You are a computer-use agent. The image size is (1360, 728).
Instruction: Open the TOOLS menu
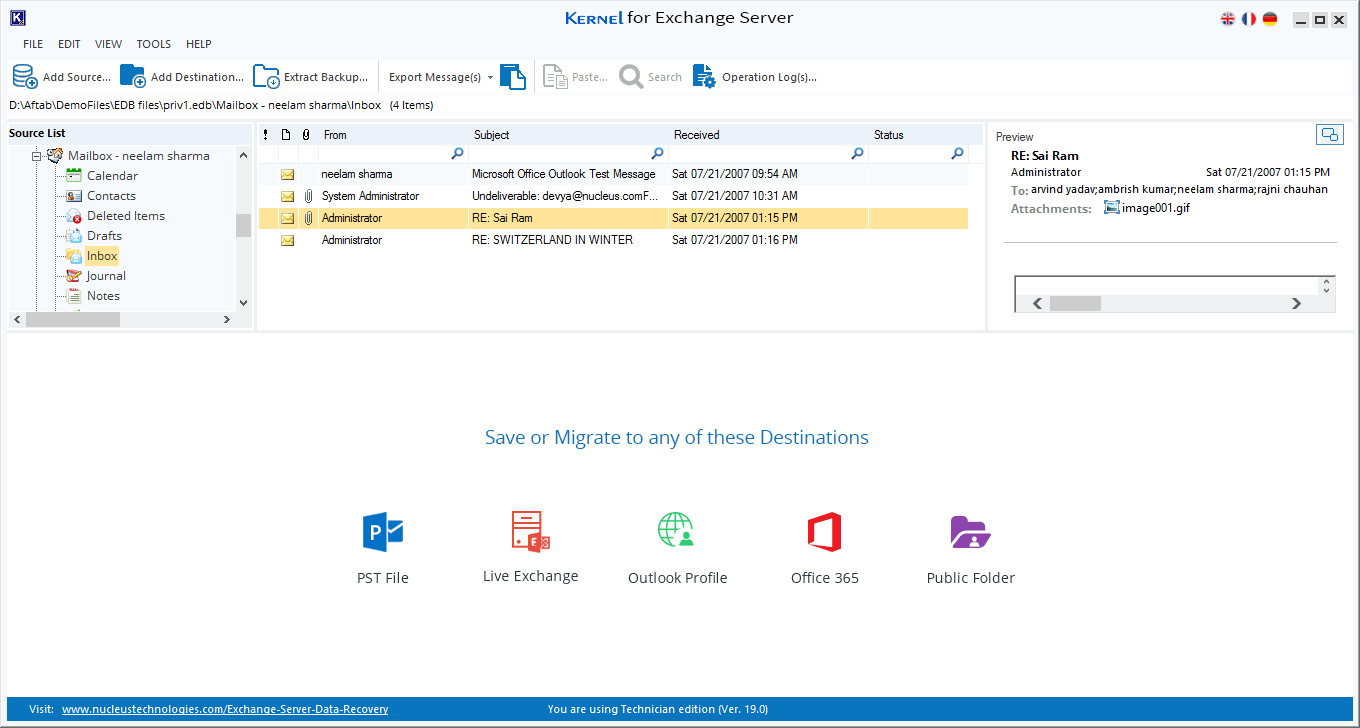pos(154,44)
